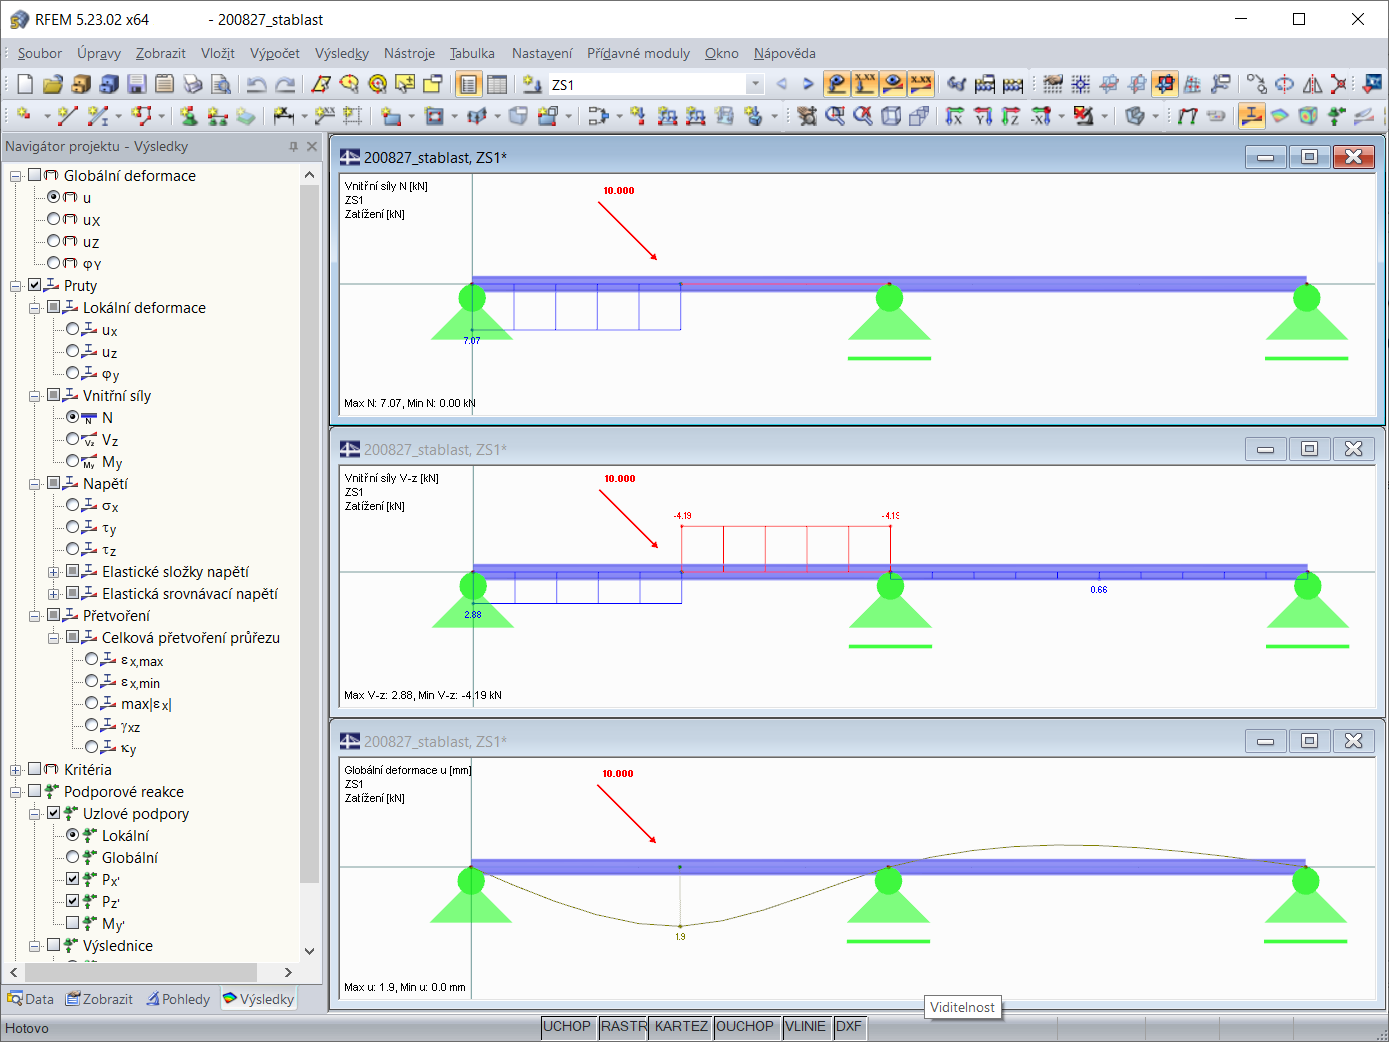Switch to view in Y direction

tap(983, 116)
